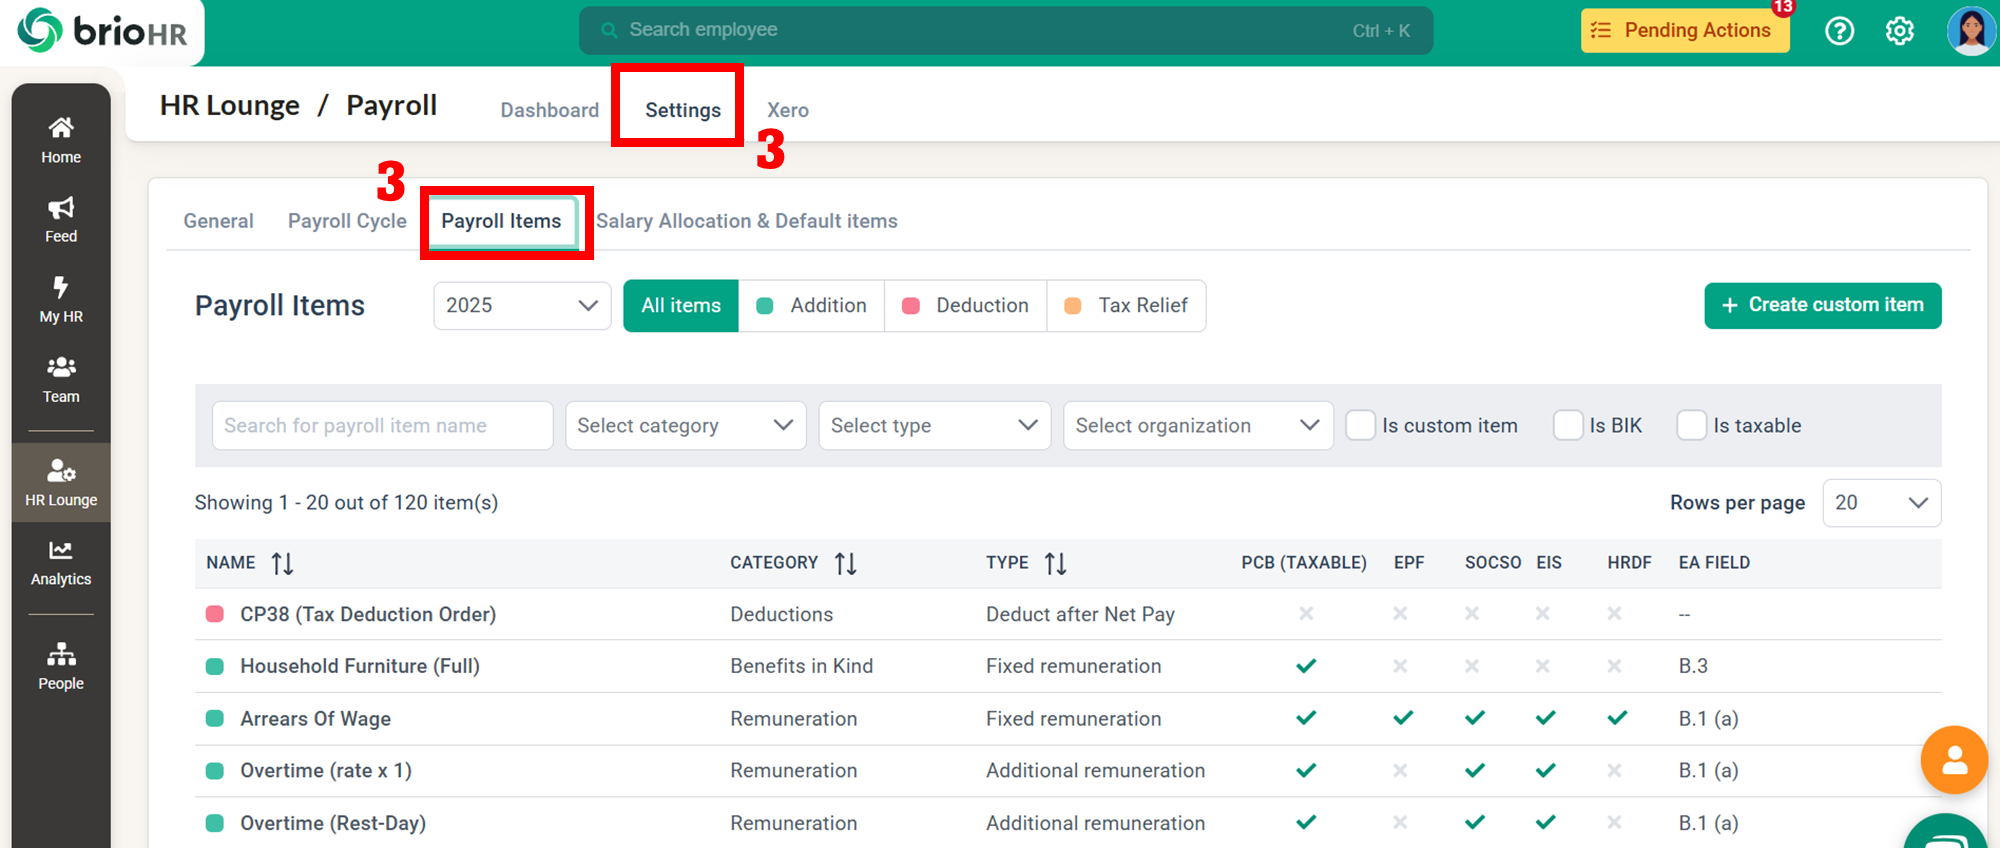
Task: Open Rows per page dropdown
Action: coord(1881,502)
